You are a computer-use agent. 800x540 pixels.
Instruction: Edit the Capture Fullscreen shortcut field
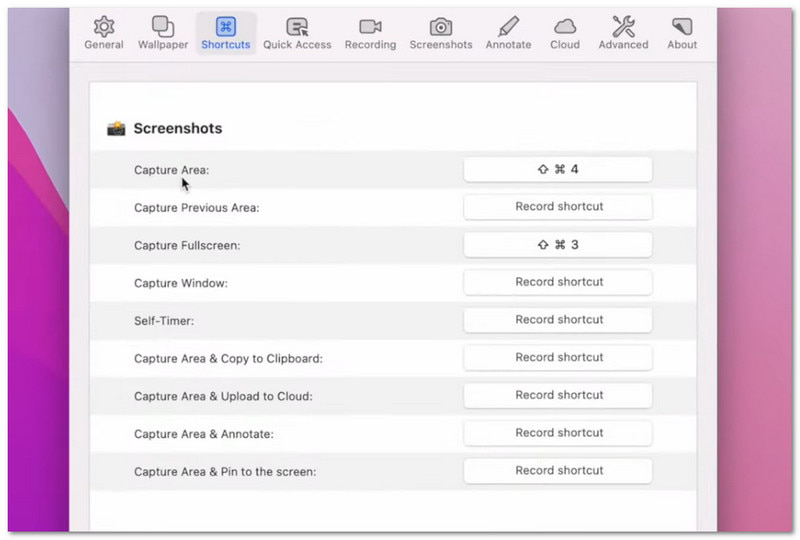point(558,244)
